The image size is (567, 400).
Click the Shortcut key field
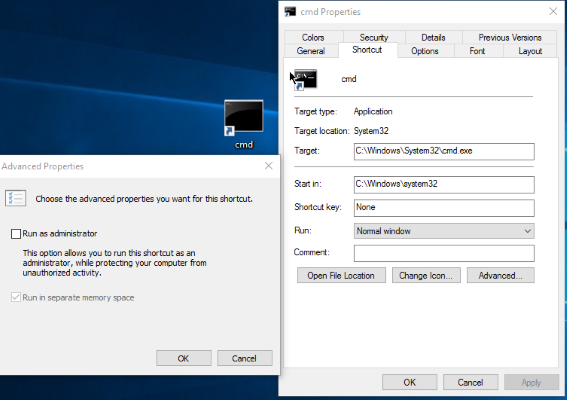click(x=444, y=208)
